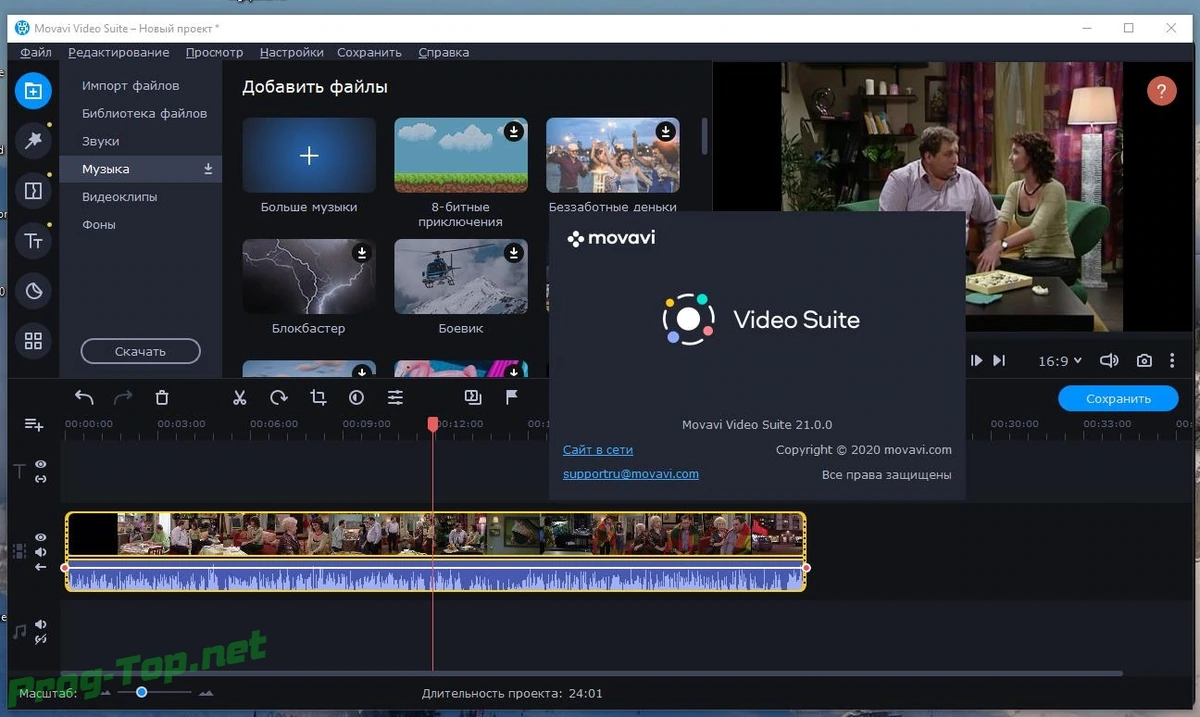Viewport: 1200px width, 717px height.
Task: Open the Просмотр menu
Action: pyautogui.click(x=214, y=52)
